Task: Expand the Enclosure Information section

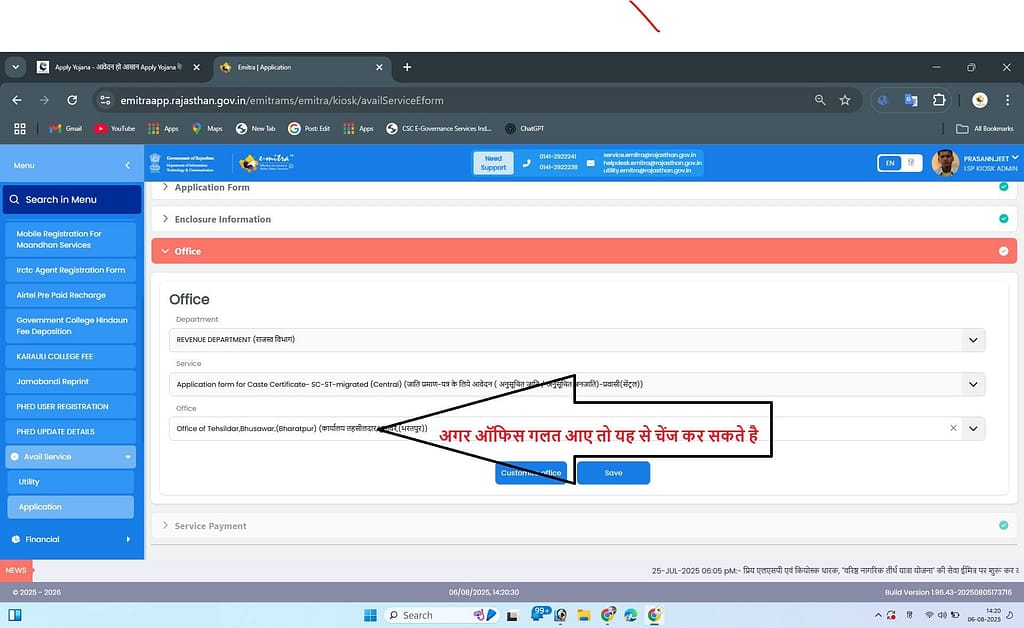Action: (x=222, y=219)
